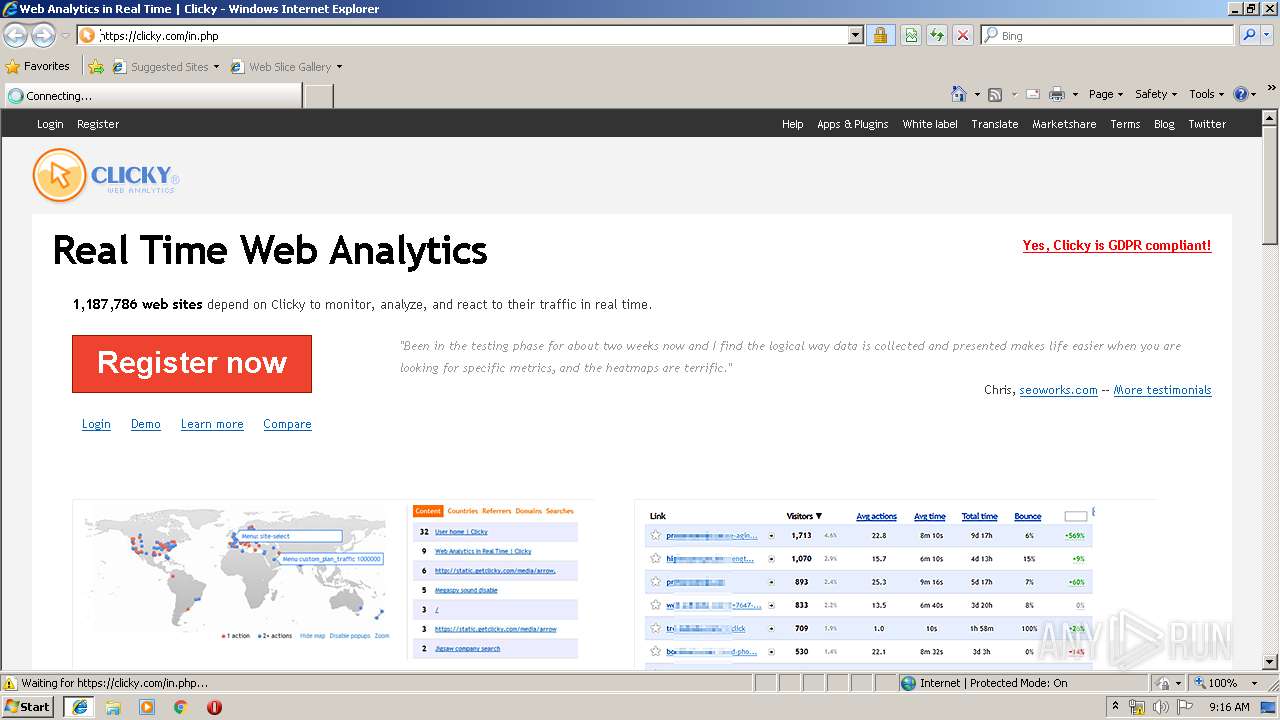This screenshot has width=1280, height=720.
Task: Open the zoom level 100% dropdown
Action: coord(1255,683)
